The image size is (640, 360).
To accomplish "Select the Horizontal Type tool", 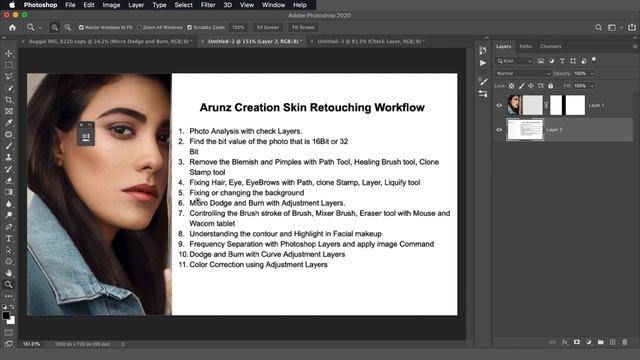I will [9, 238].
